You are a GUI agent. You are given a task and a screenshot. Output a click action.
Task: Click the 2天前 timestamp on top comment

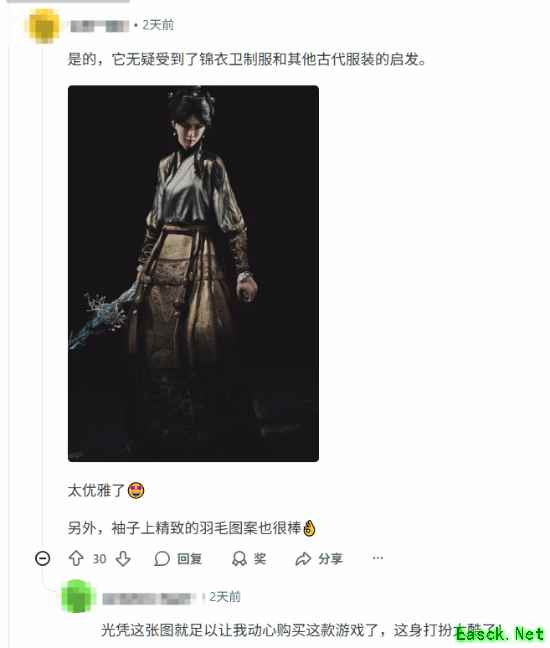tap(158, 25)
